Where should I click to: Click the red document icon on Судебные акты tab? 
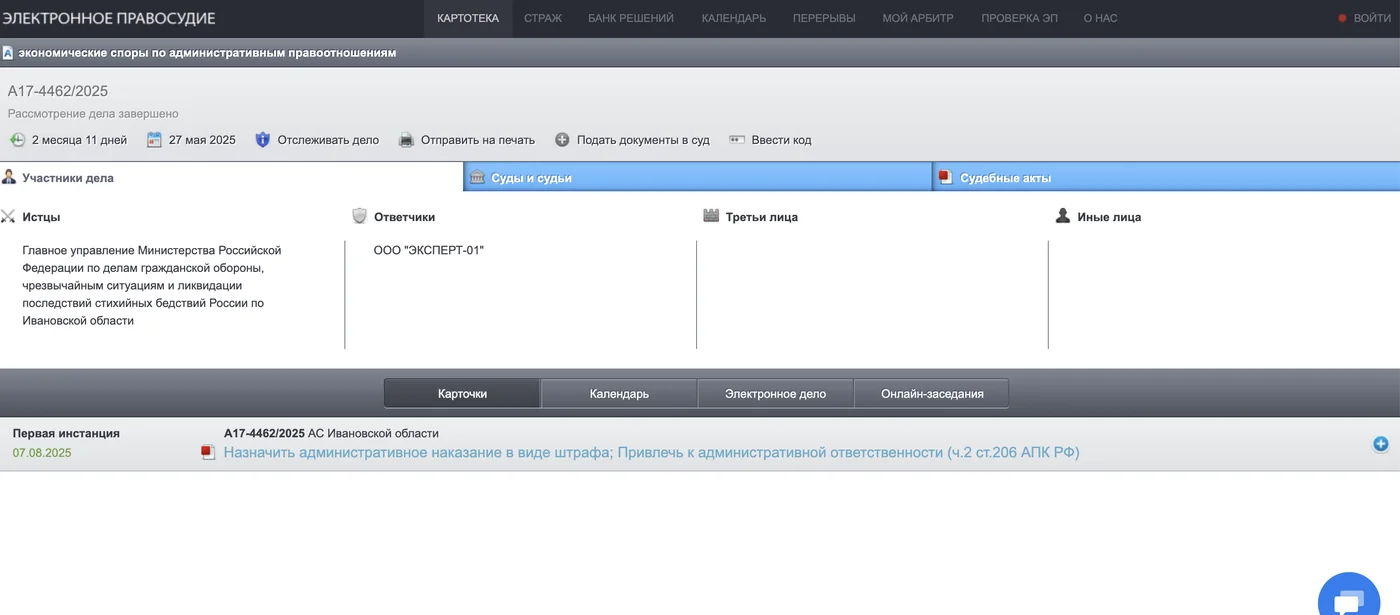pos(945,177)
